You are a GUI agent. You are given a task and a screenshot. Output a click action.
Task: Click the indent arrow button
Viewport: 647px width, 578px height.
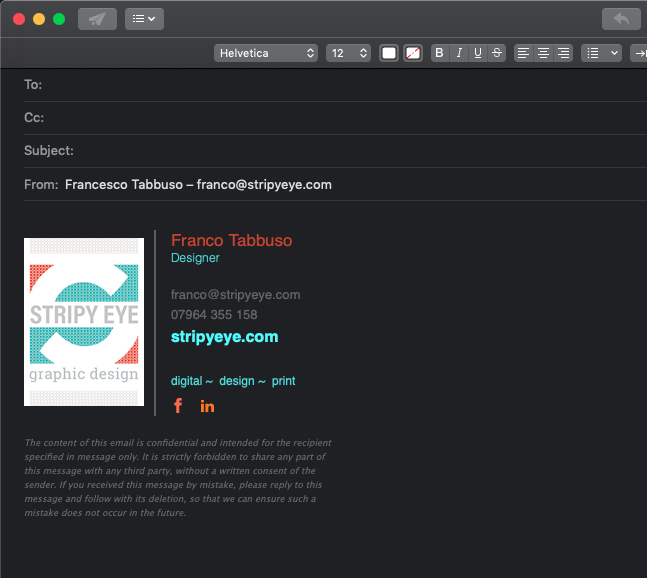click(639, 53)
